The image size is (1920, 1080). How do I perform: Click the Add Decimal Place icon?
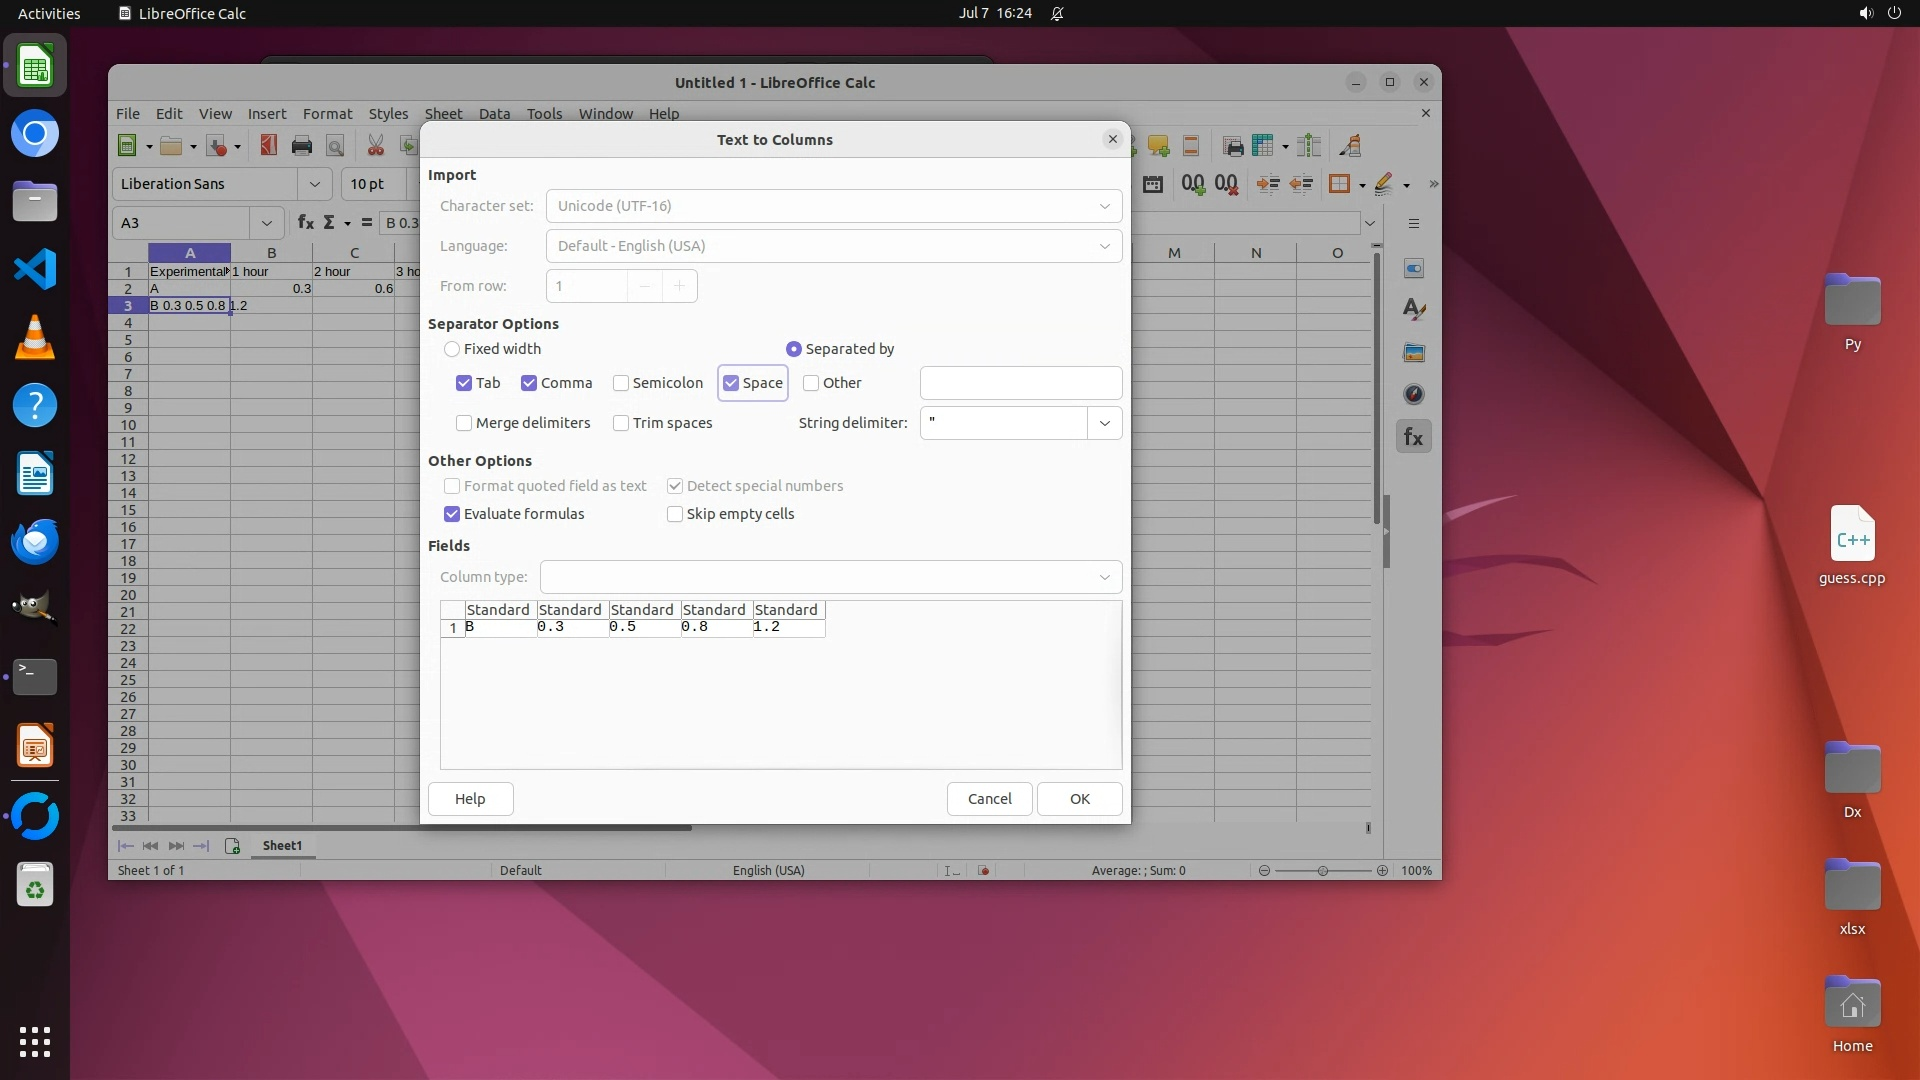coord(1192,184)
